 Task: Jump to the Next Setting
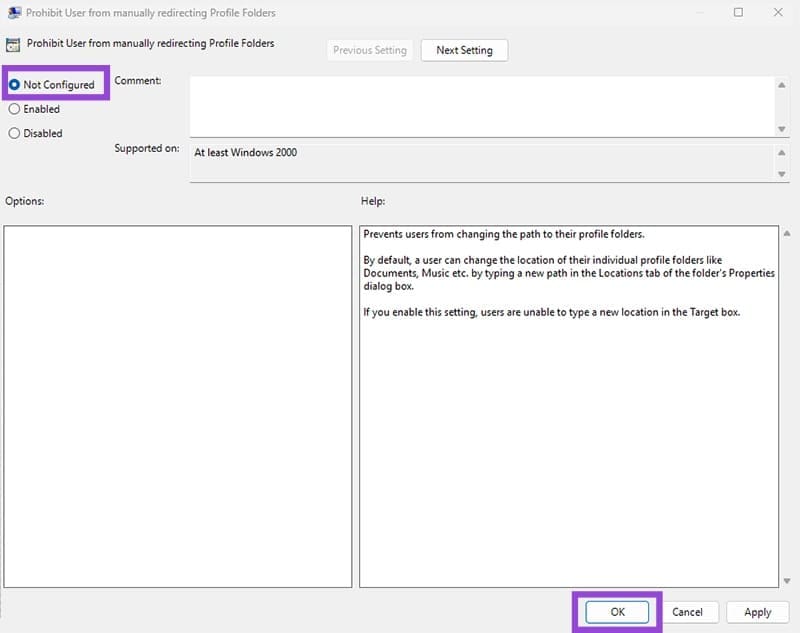[464, 50]
